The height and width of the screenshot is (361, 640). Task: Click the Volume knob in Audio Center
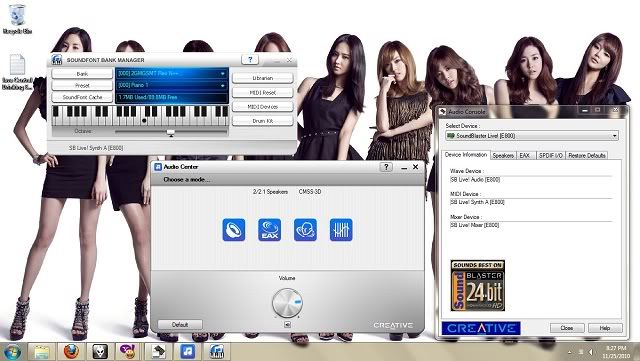point(287,303)
